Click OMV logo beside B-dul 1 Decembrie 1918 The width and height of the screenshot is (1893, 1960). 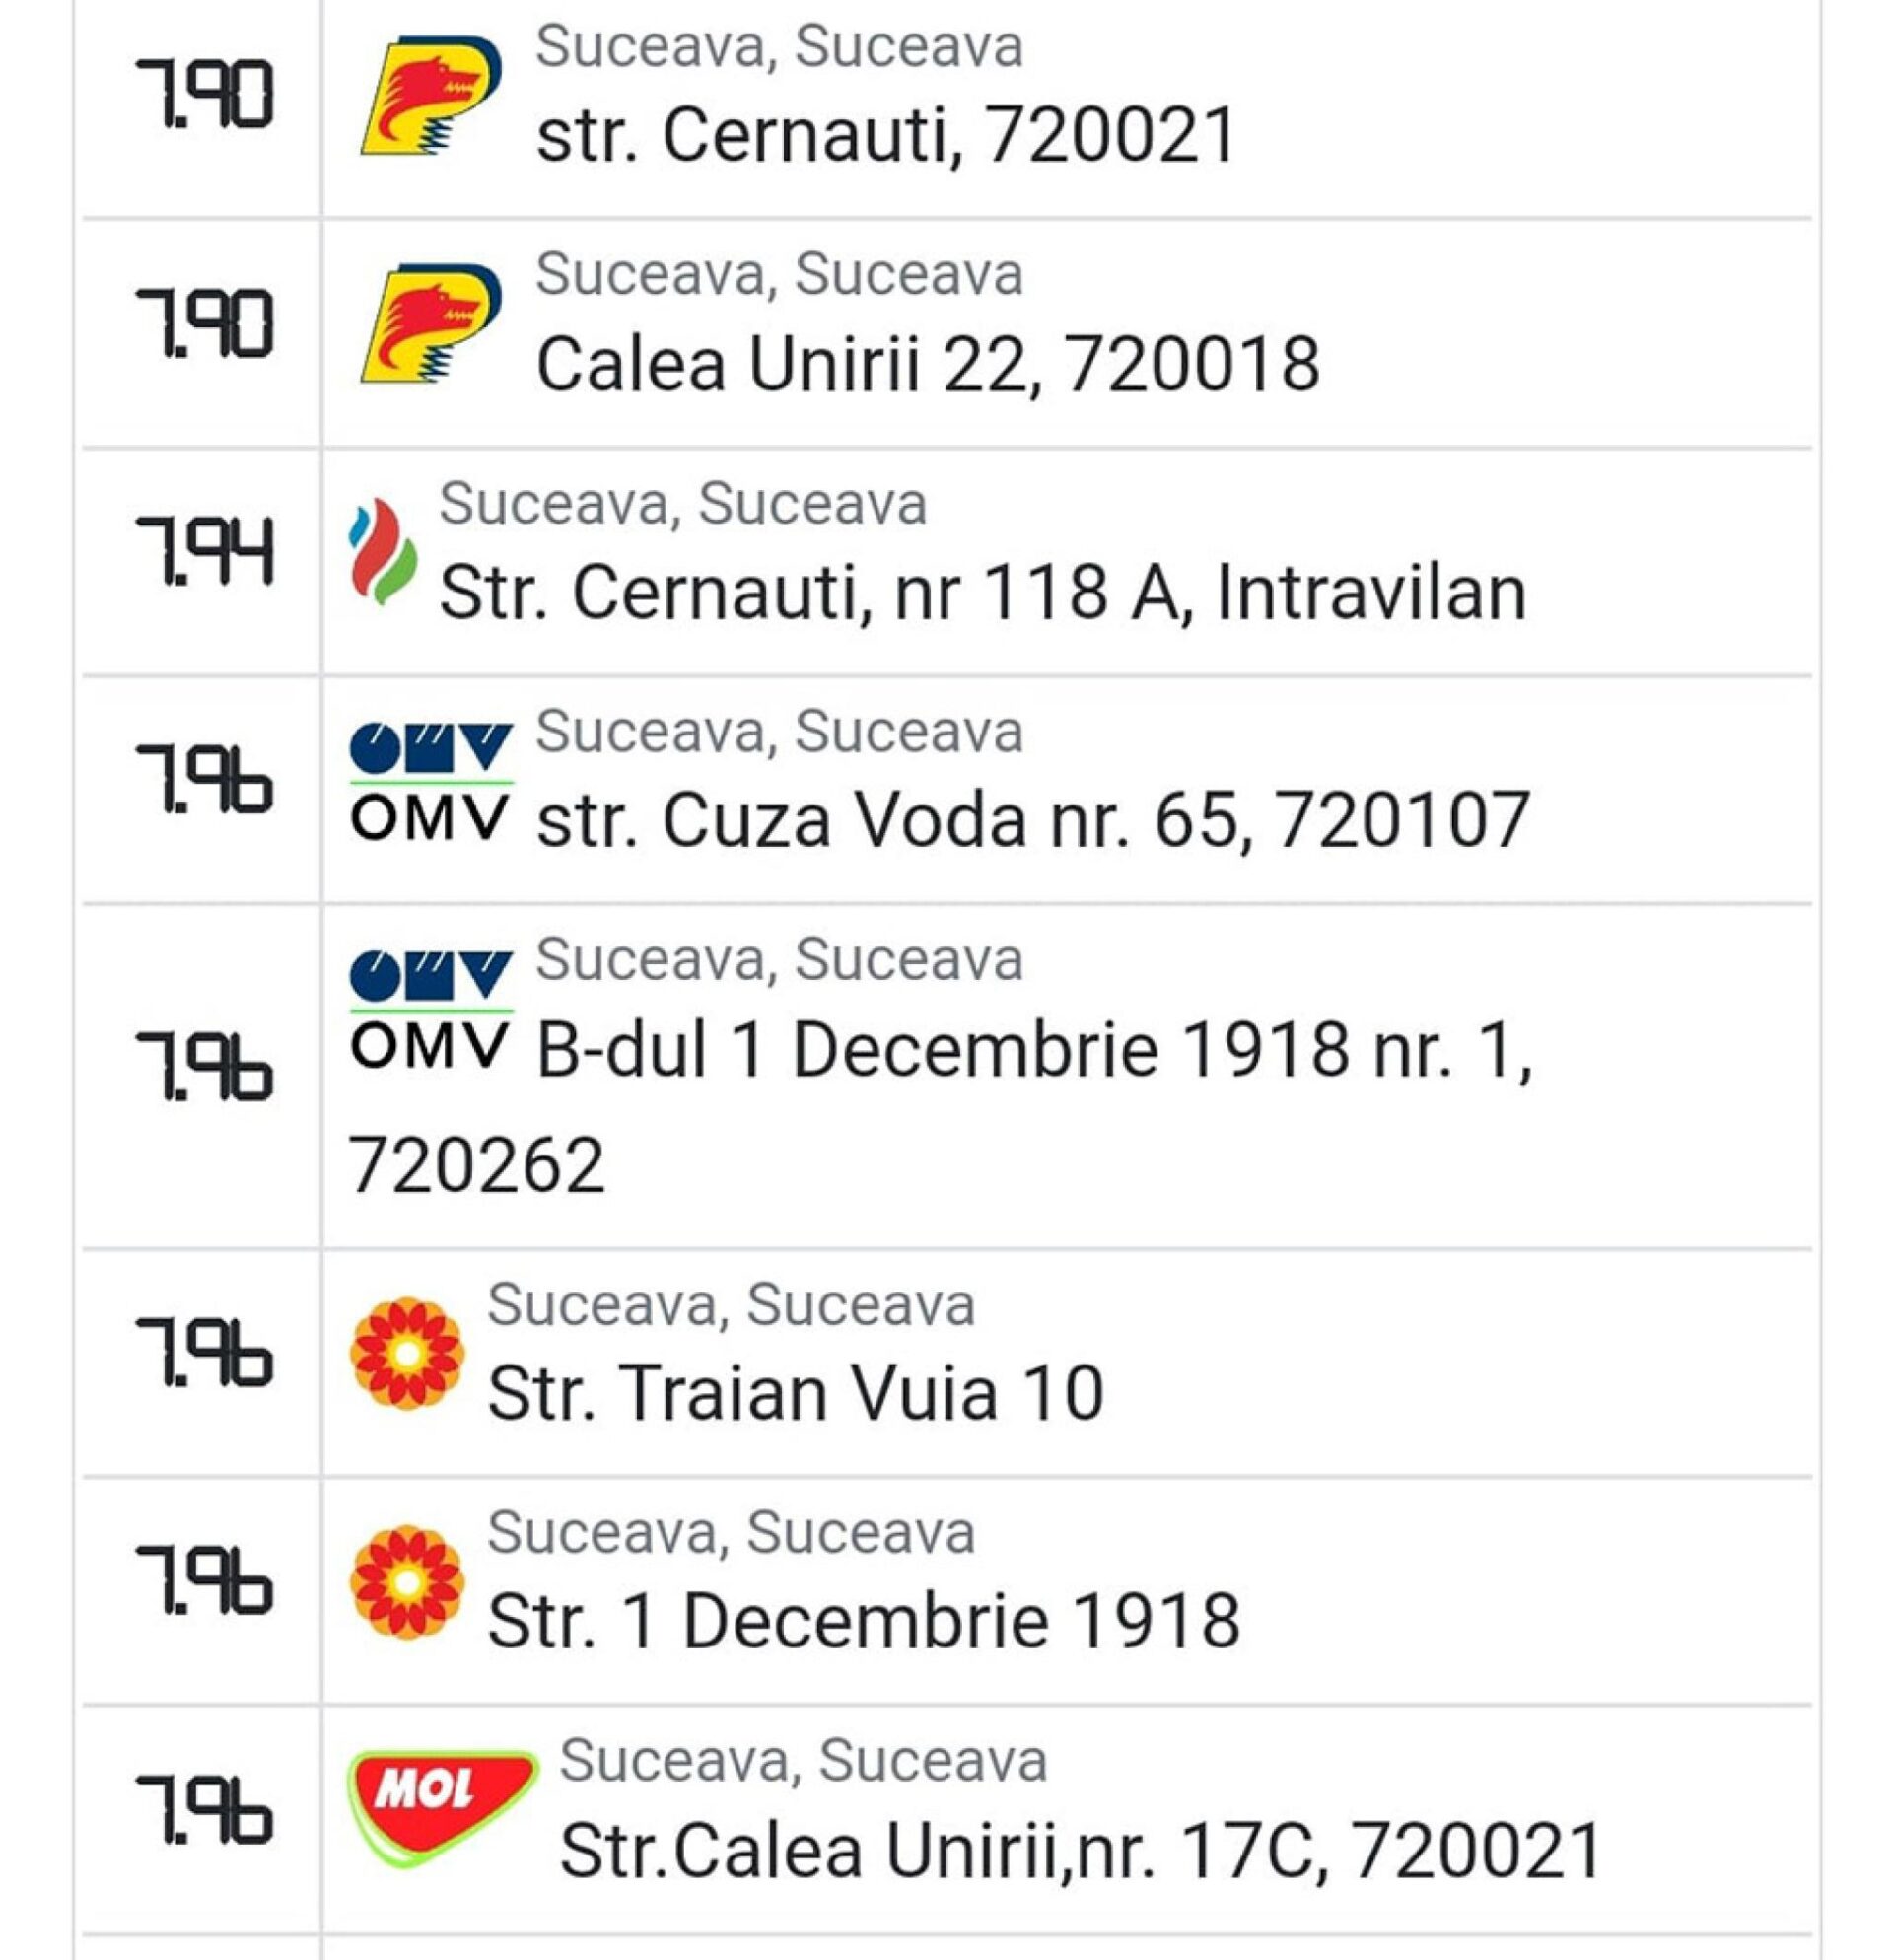click(x=431, y=1008)
